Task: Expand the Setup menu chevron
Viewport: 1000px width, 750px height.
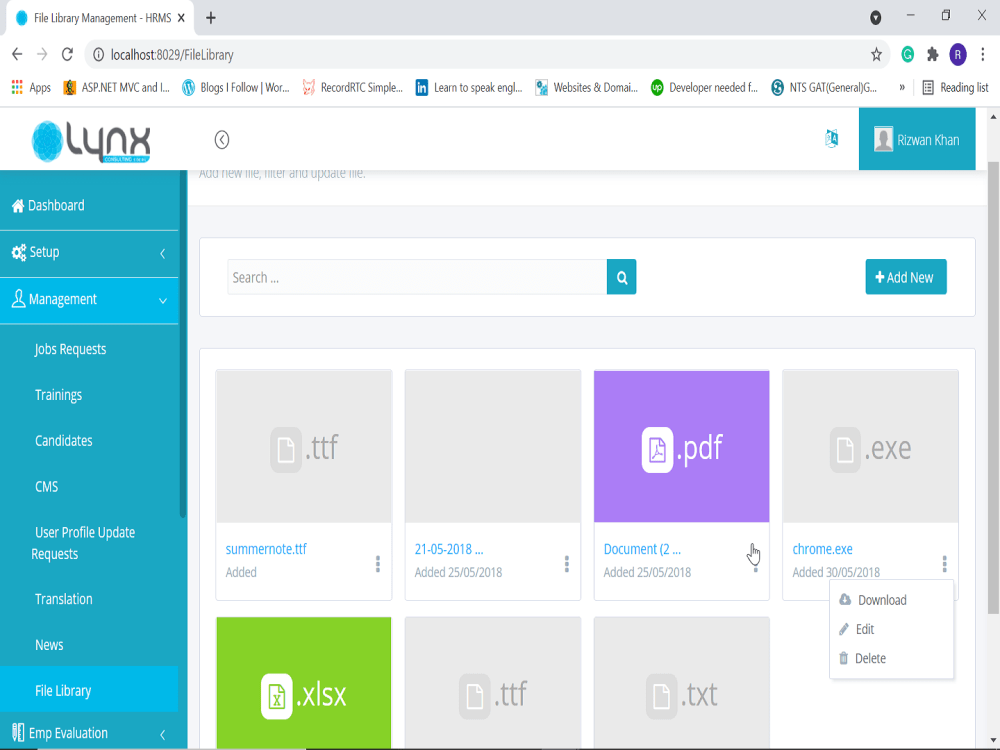Action: [163, 253]
